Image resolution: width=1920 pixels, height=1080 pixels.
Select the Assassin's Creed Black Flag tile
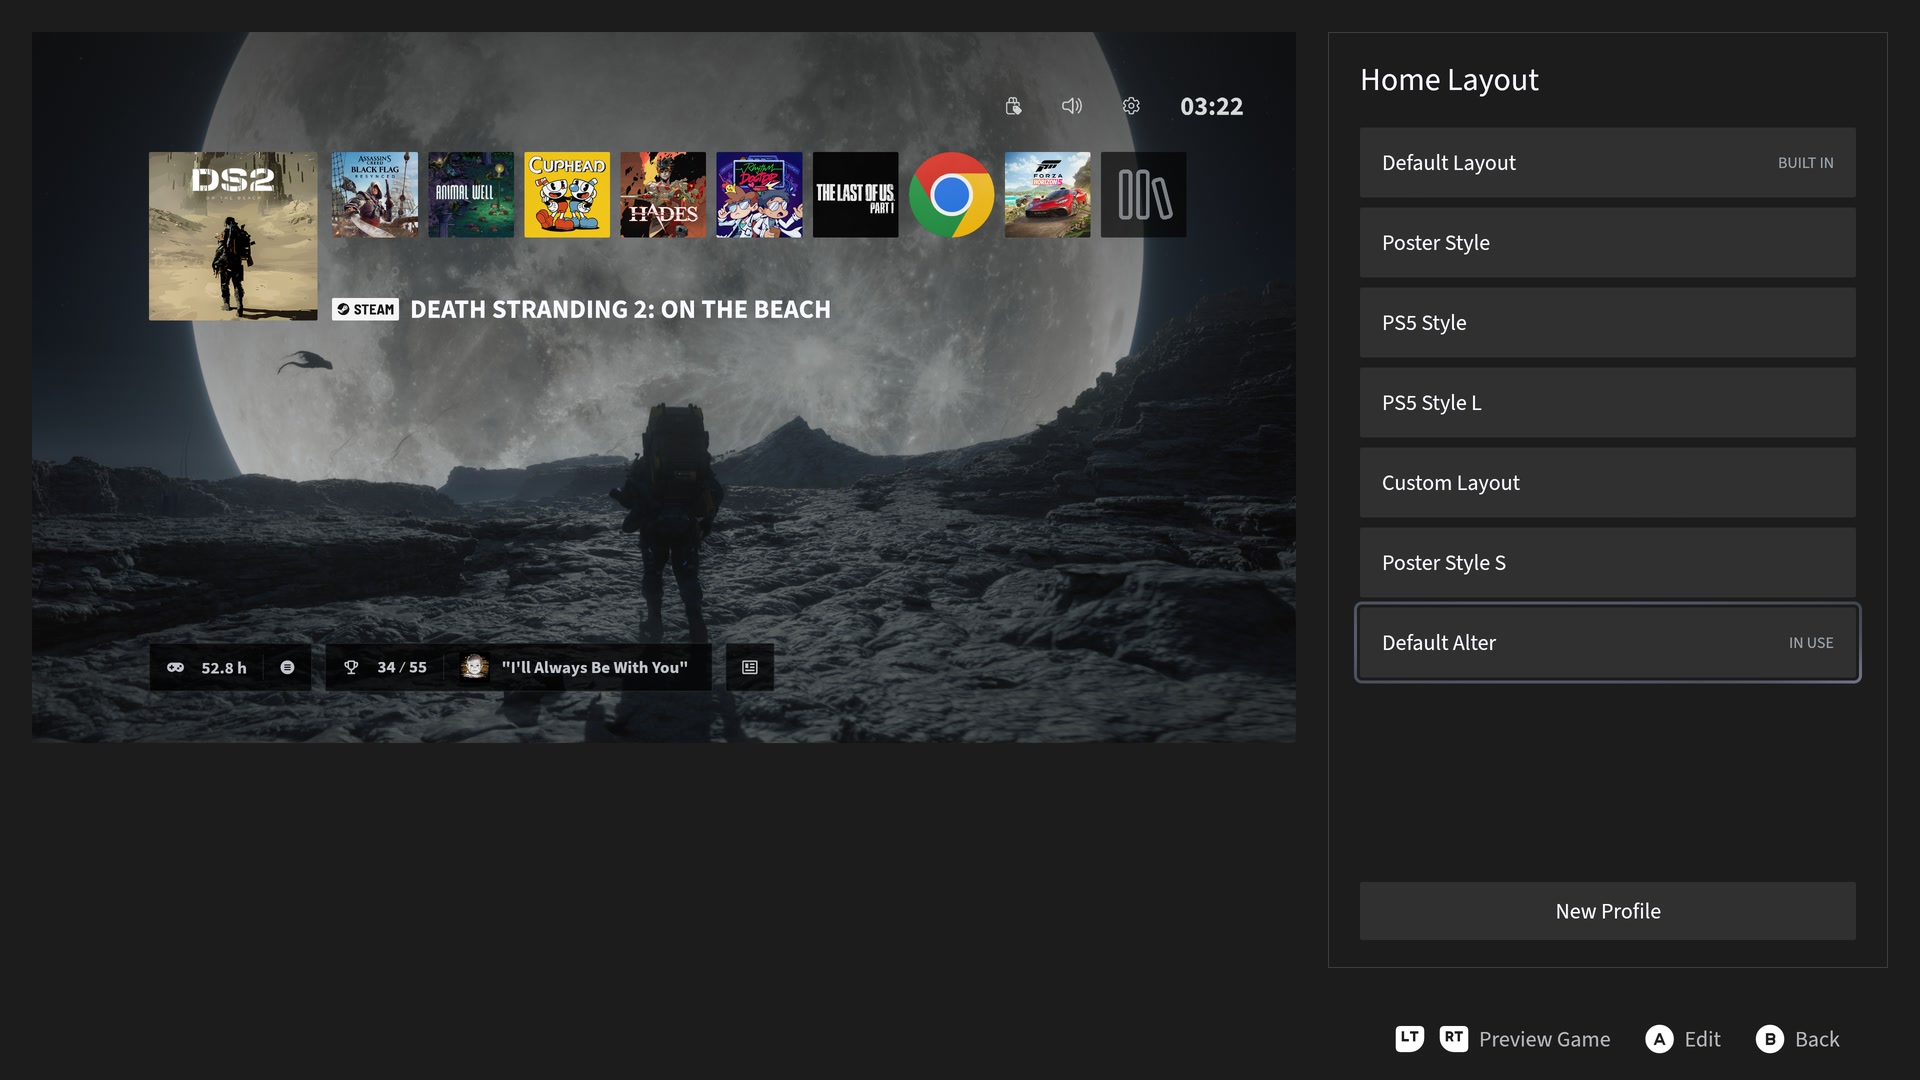pos(375,195)
